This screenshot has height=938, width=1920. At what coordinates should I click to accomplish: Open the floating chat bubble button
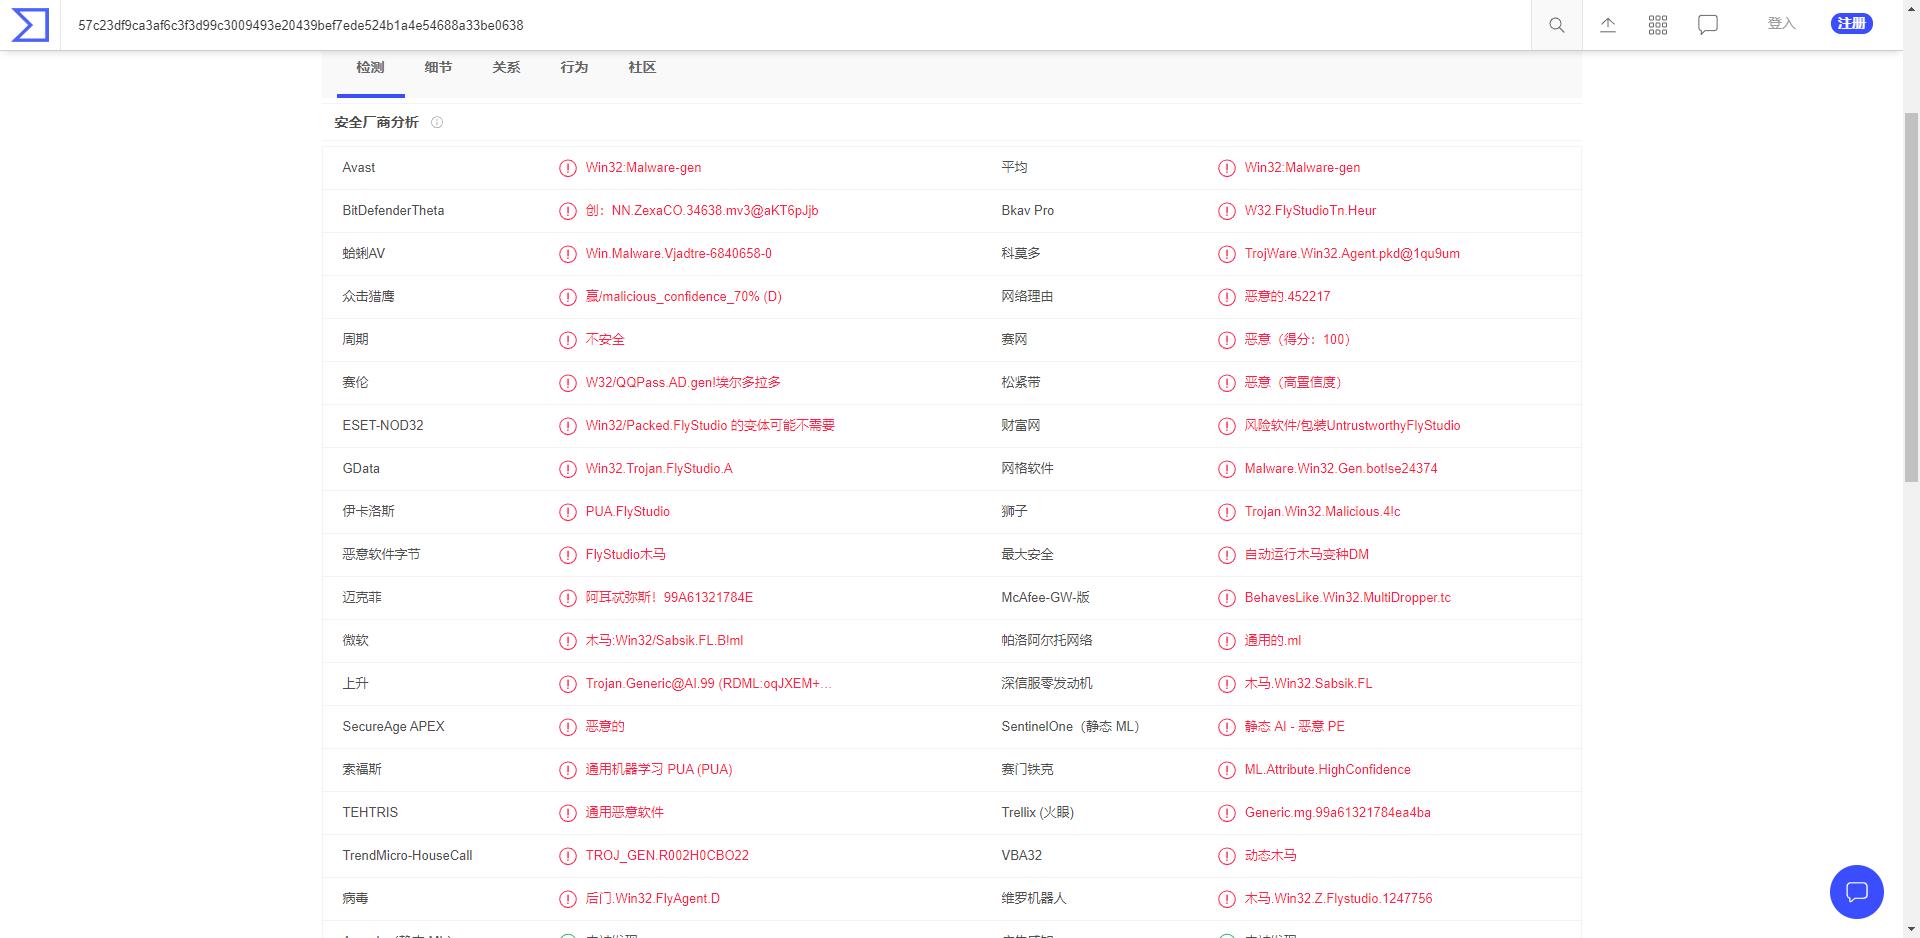[x=1856, y=891]
